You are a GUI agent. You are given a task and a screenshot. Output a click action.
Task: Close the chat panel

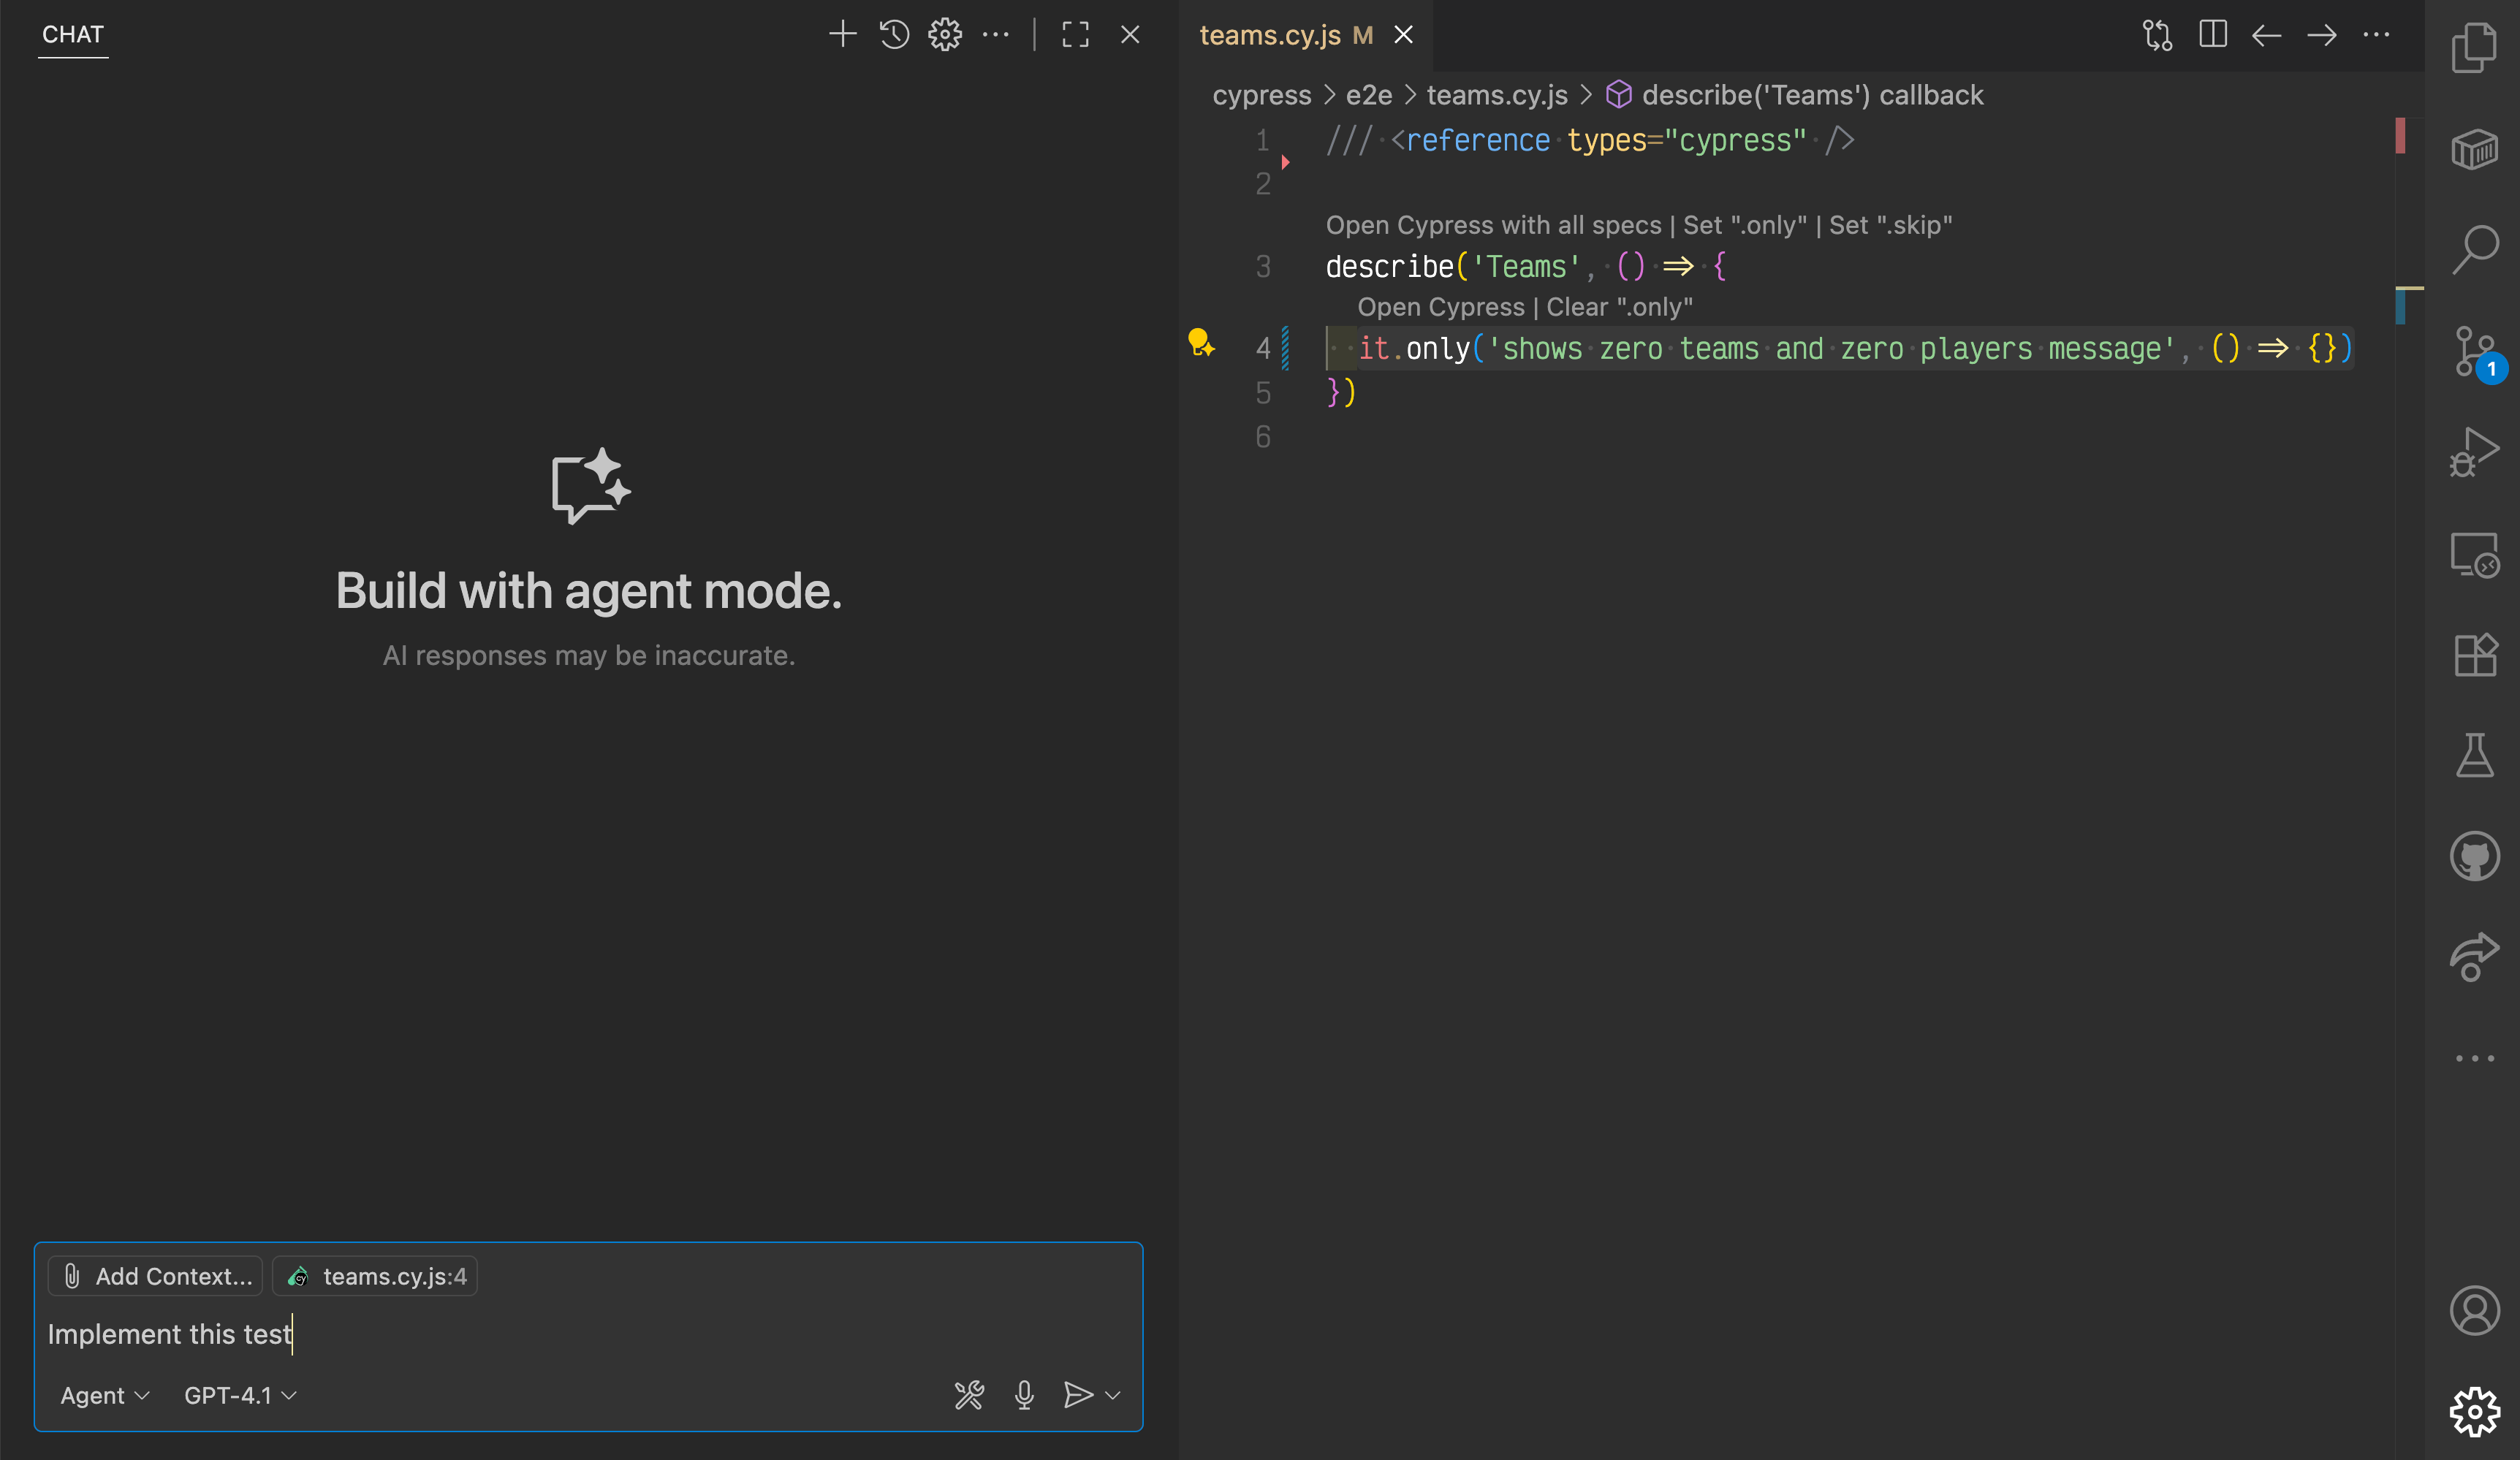click(x=1130, y=34)
